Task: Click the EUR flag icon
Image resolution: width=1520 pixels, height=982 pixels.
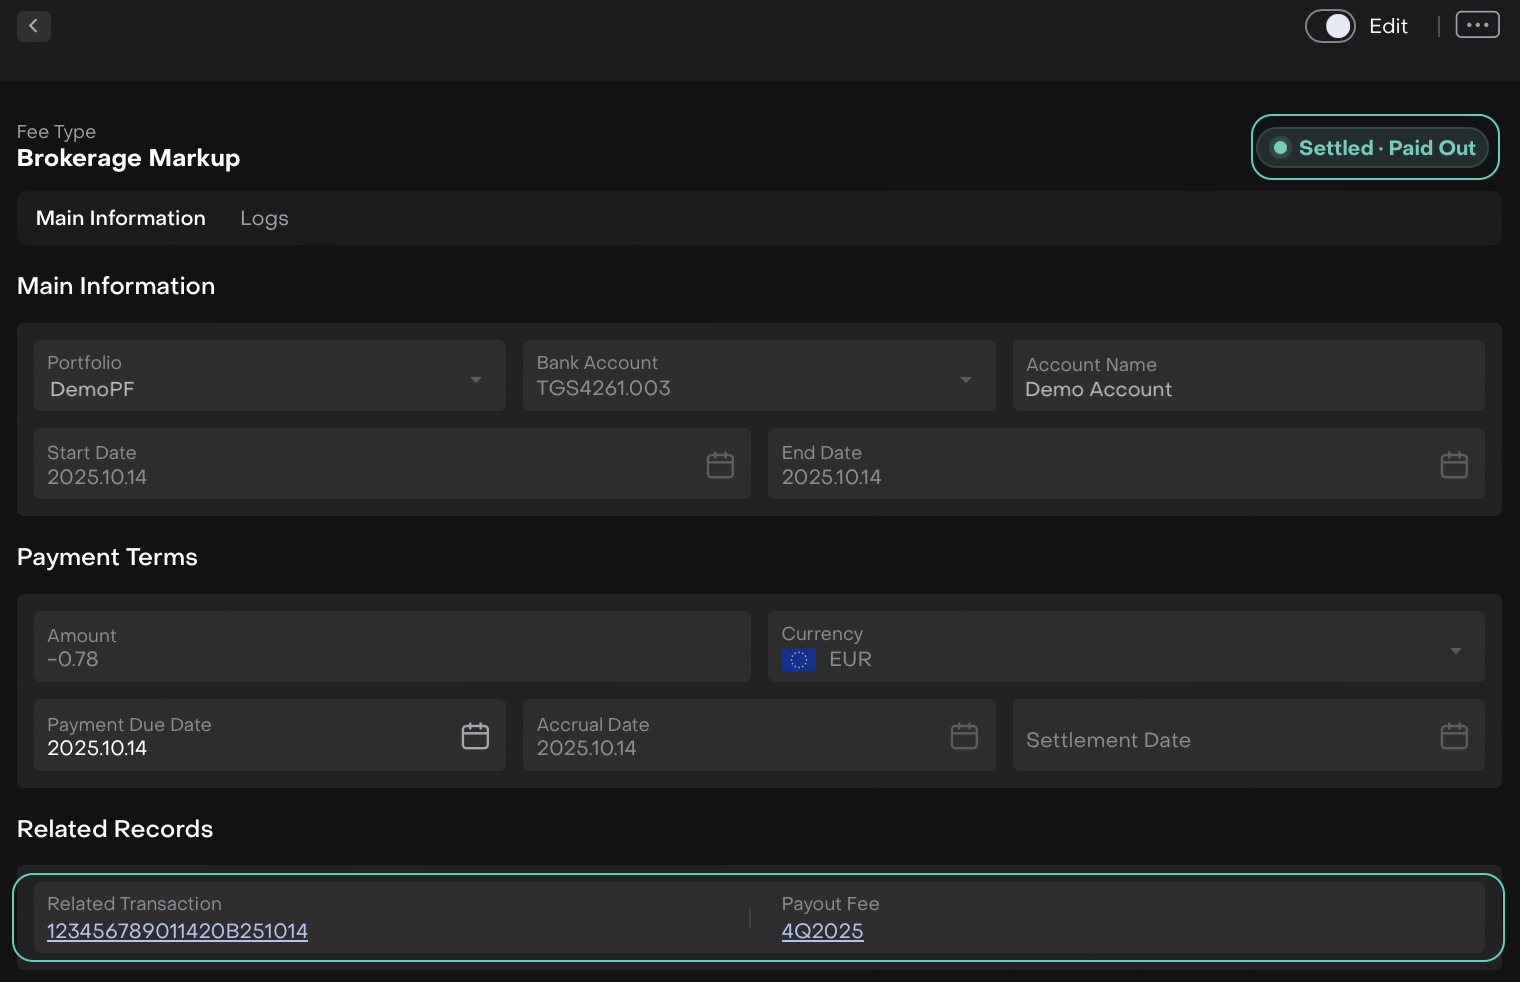Action: [798, 660]
